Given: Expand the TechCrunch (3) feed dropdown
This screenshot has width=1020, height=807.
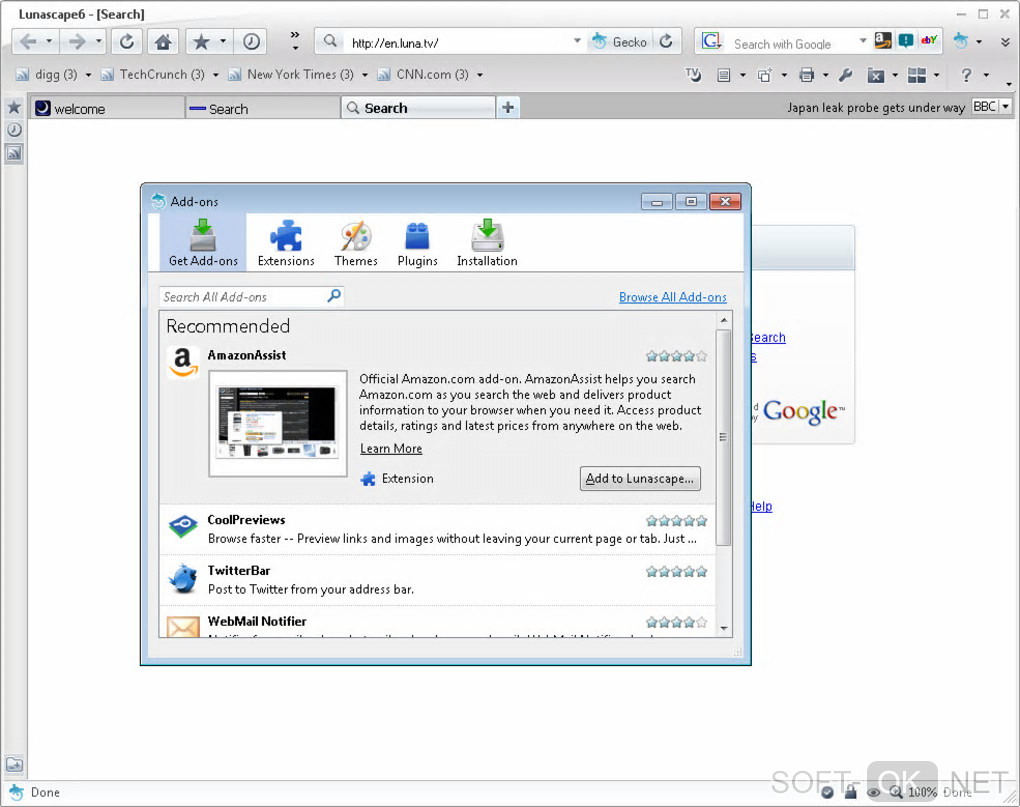Looking at the screenshot, I should pyautogui.click(x=215, y=75).
